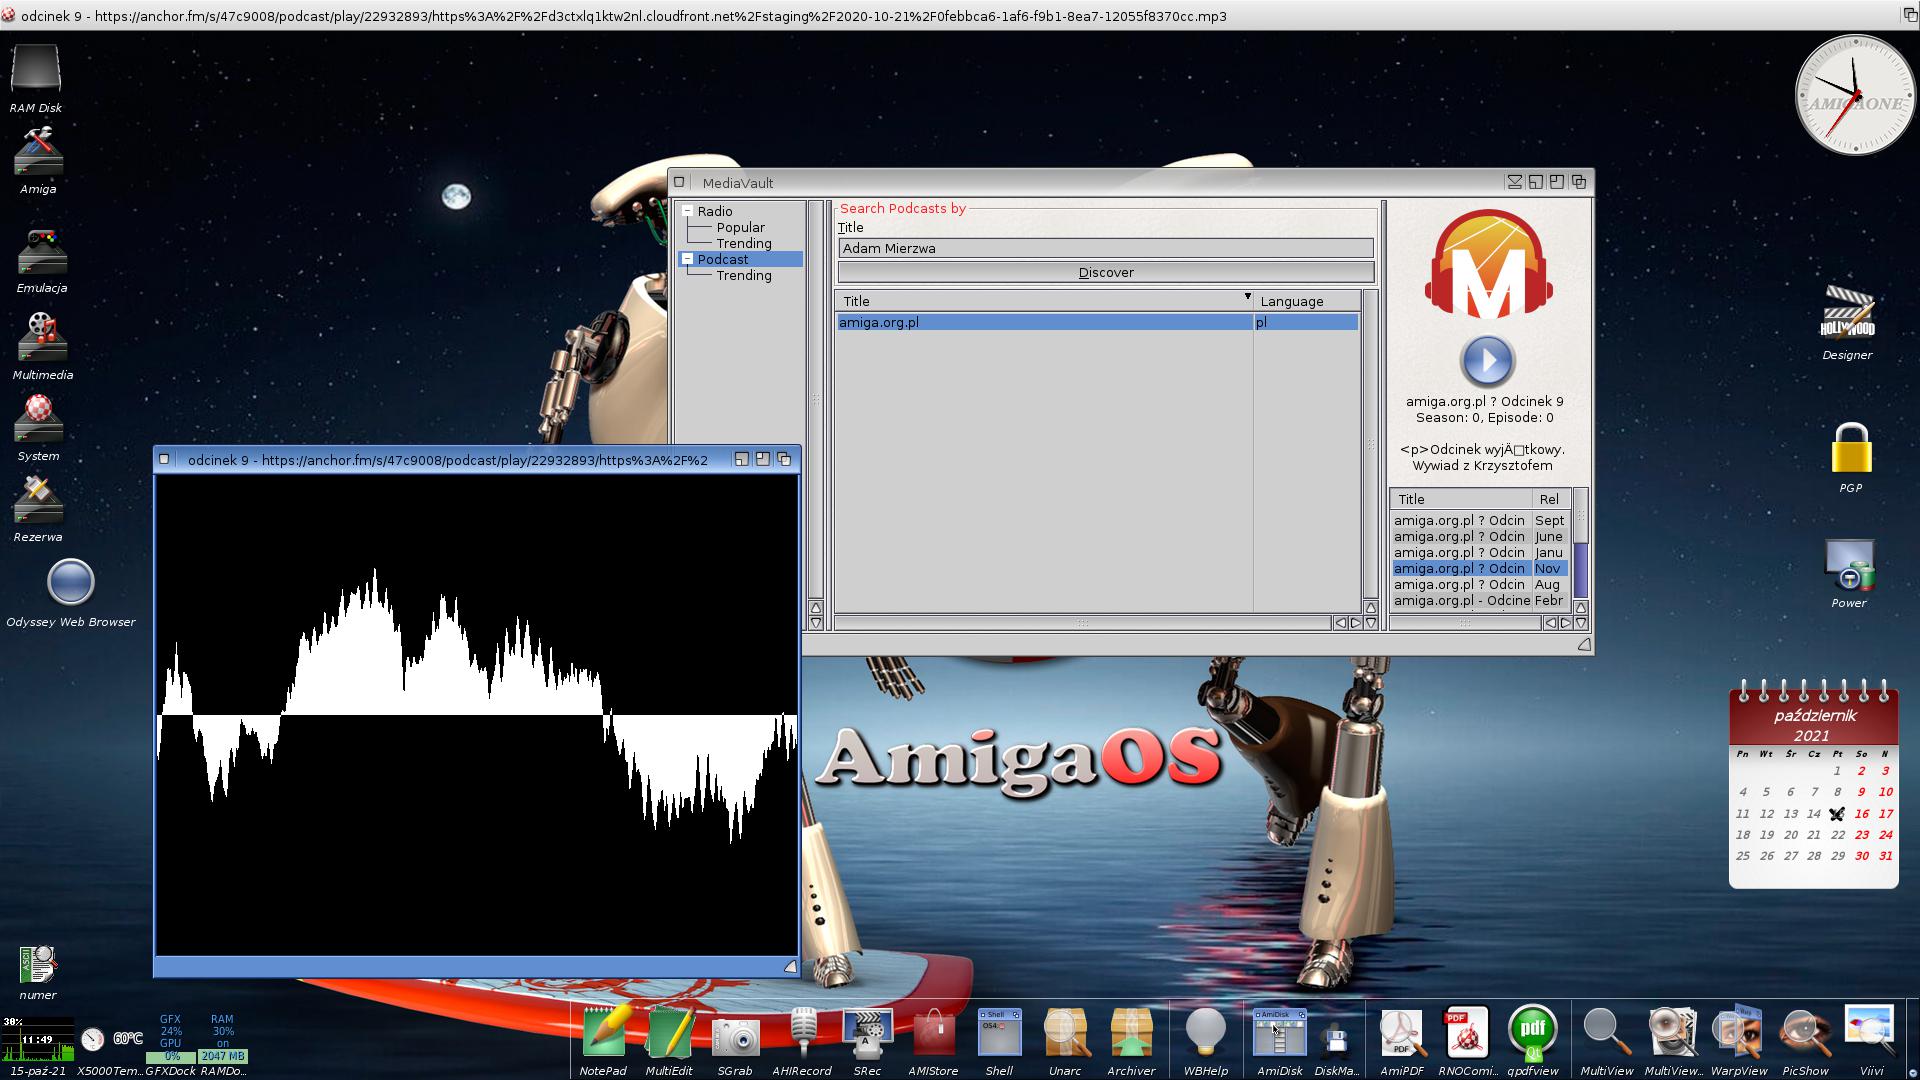Image resolution: width=1920 pixels, height=1080 pixels.
Task: Open Shell from the dock
Action: coord(999,1033)
